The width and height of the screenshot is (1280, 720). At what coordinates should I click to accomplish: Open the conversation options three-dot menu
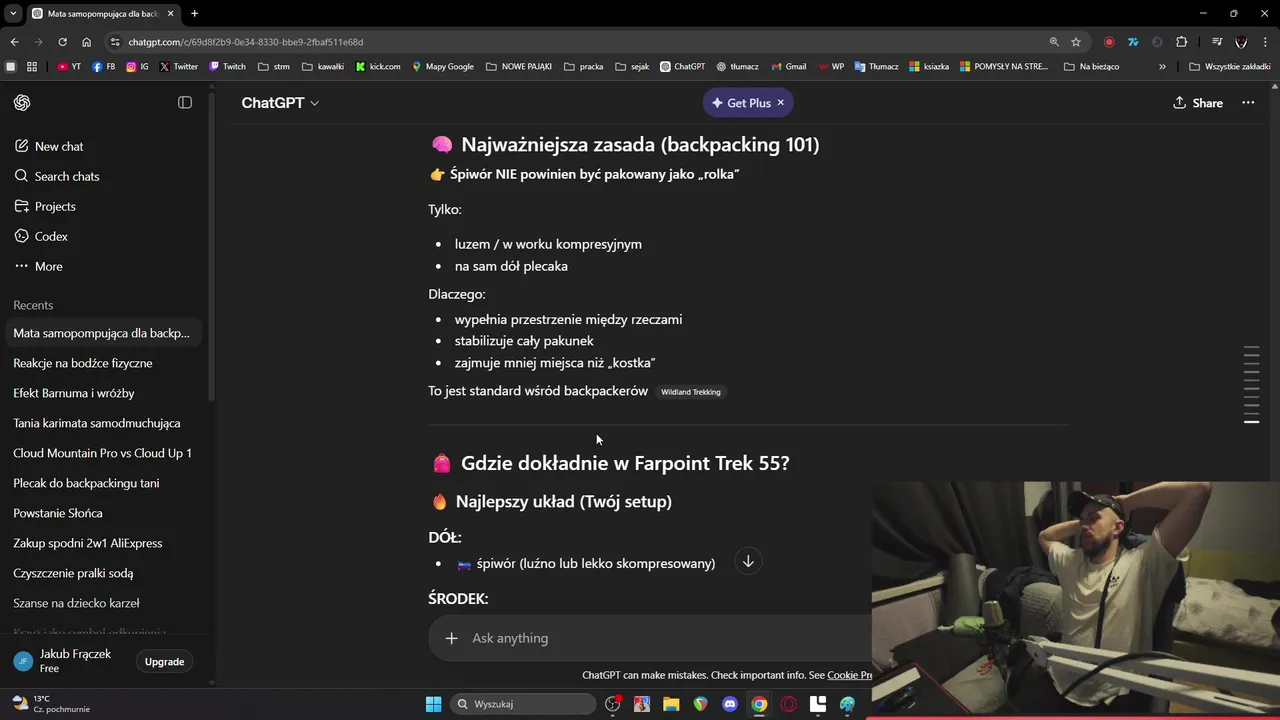[x=1248, y=103]
